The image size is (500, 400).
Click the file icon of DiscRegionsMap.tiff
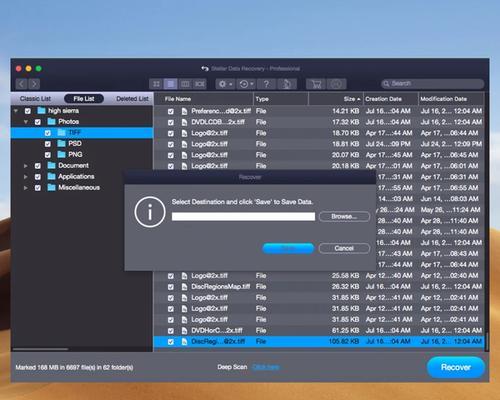coord(184,287)
